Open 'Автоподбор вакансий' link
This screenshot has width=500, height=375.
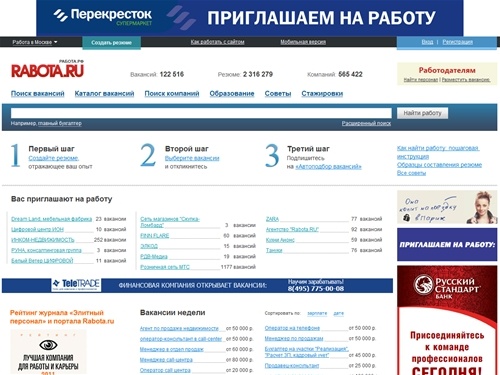pyautogui.click(x=328, y=167)
